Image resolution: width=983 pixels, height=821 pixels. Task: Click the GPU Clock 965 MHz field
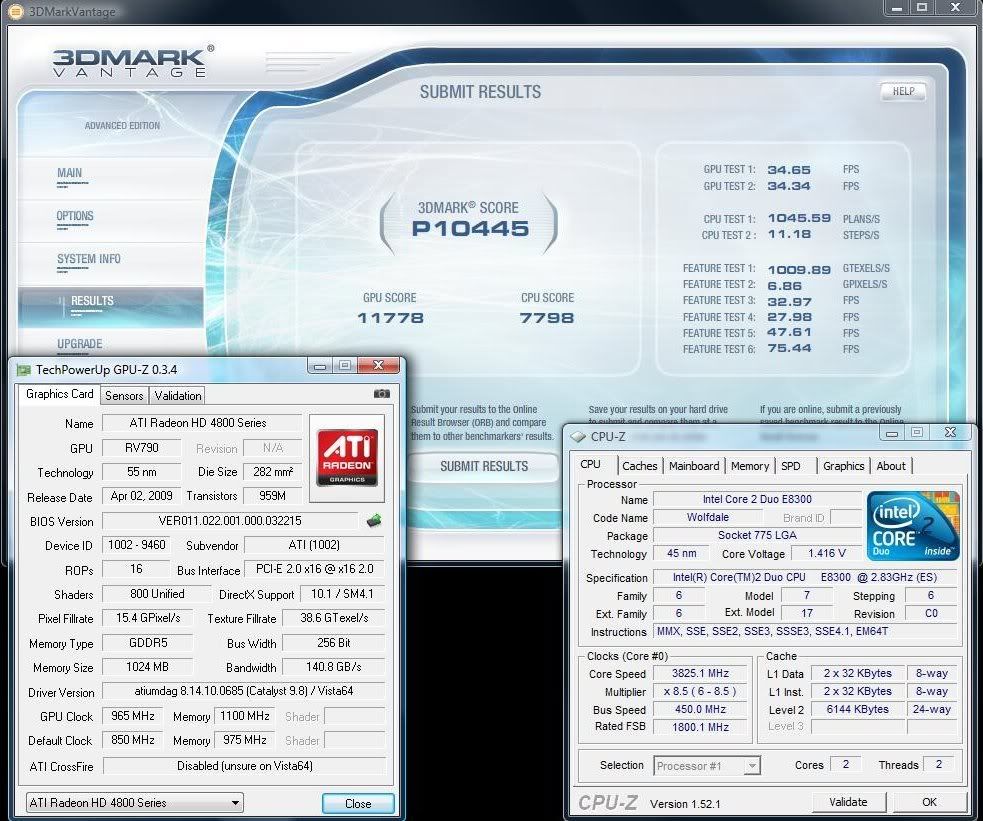point(132,716)
